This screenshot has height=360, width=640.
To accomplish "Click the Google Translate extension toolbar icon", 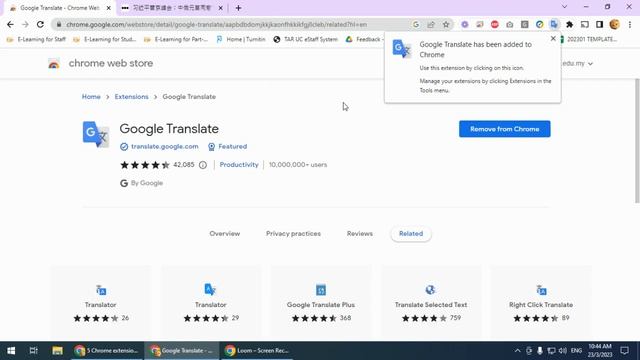I will coord(554,24).
